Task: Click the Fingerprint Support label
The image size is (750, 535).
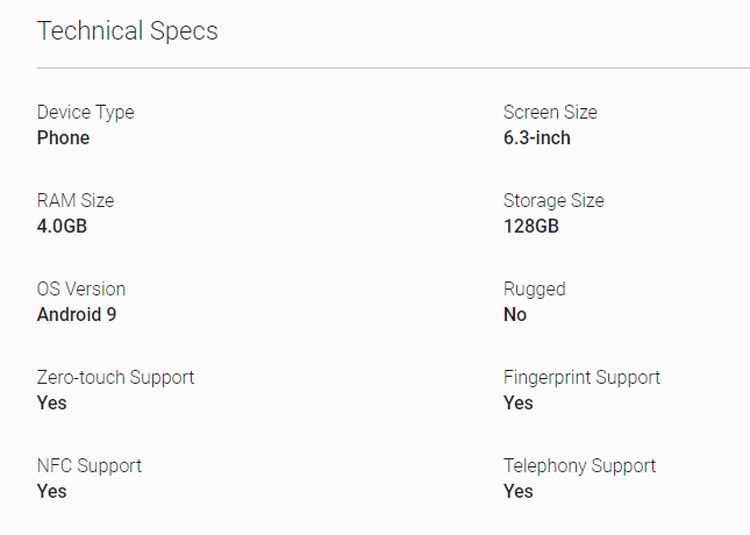Action: 581,377
